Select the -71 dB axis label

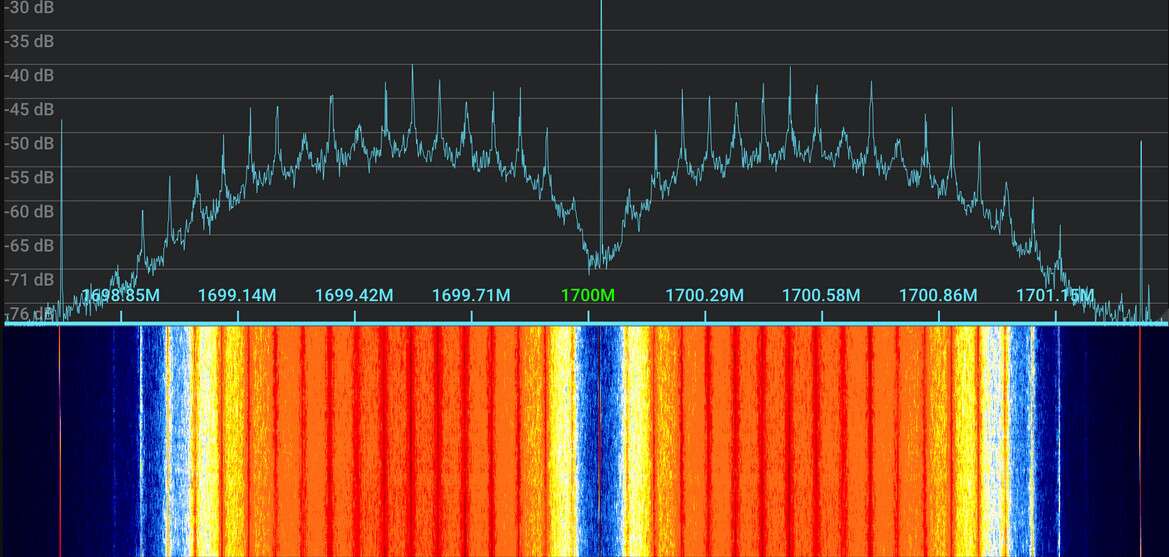point(29,280)
